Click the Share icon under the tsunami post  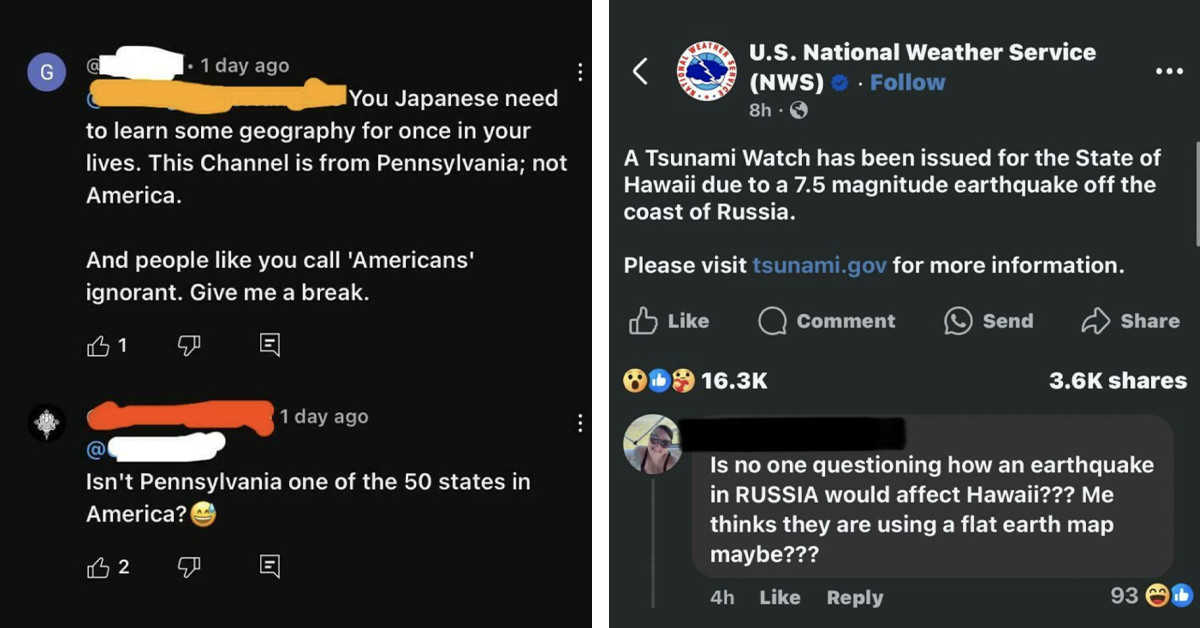tap(1130, 321)
